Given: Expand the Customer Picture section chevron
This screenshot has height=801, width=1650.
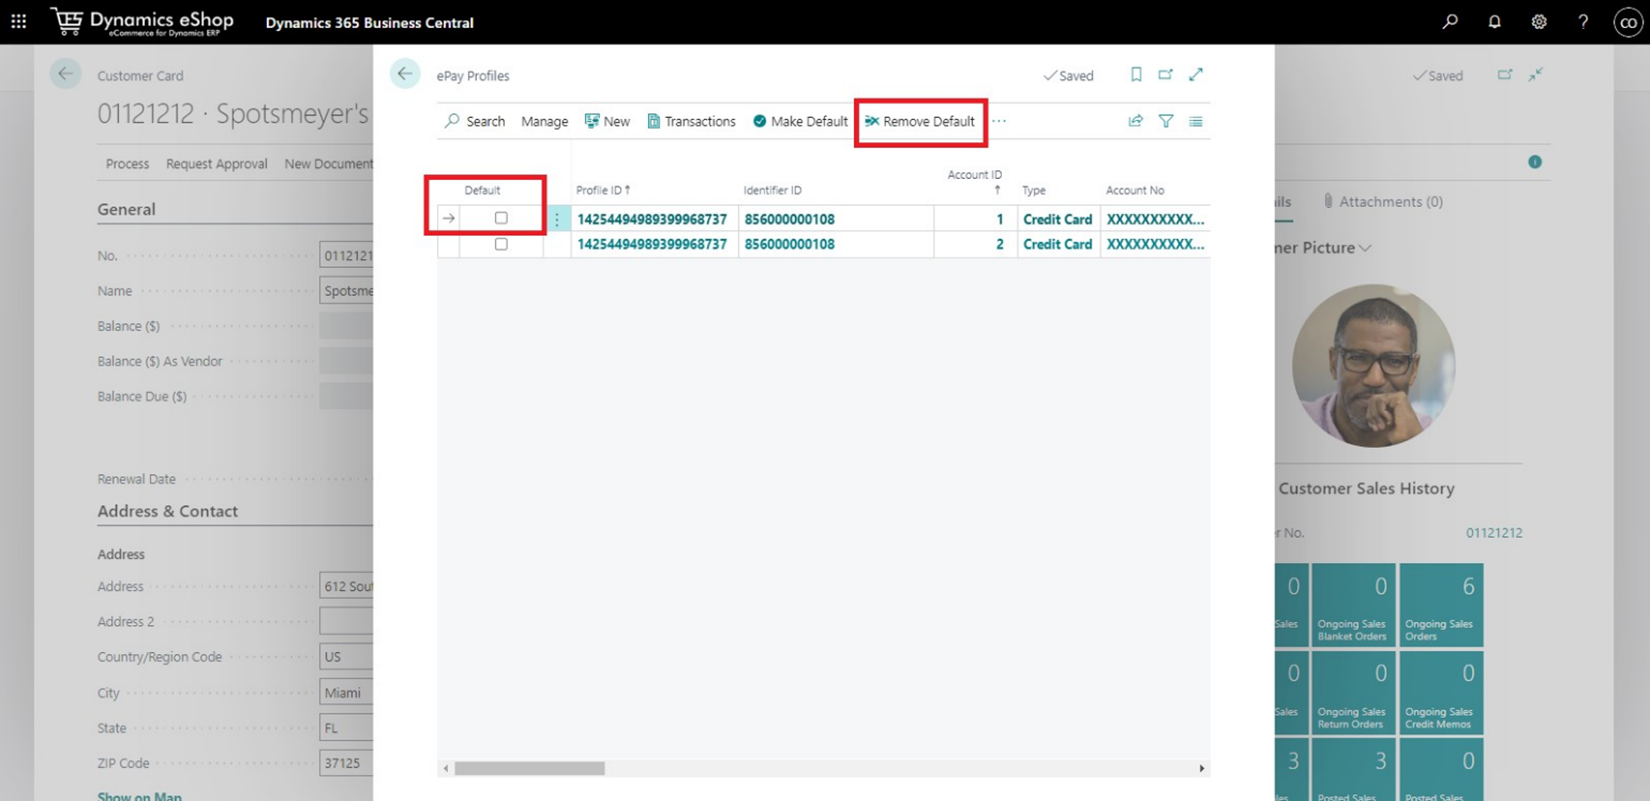Looking at the screenshot, I should [1365, 248].
